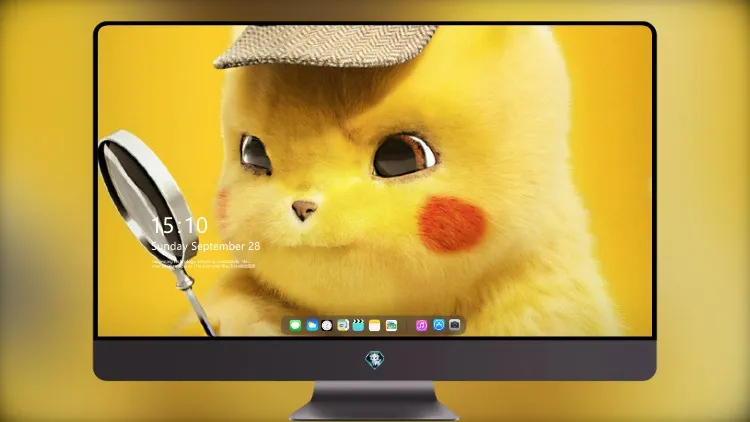Screen dimensions: 750x422
Task: Open the photo gallery app in dock
Action: [x=391, y=326]
